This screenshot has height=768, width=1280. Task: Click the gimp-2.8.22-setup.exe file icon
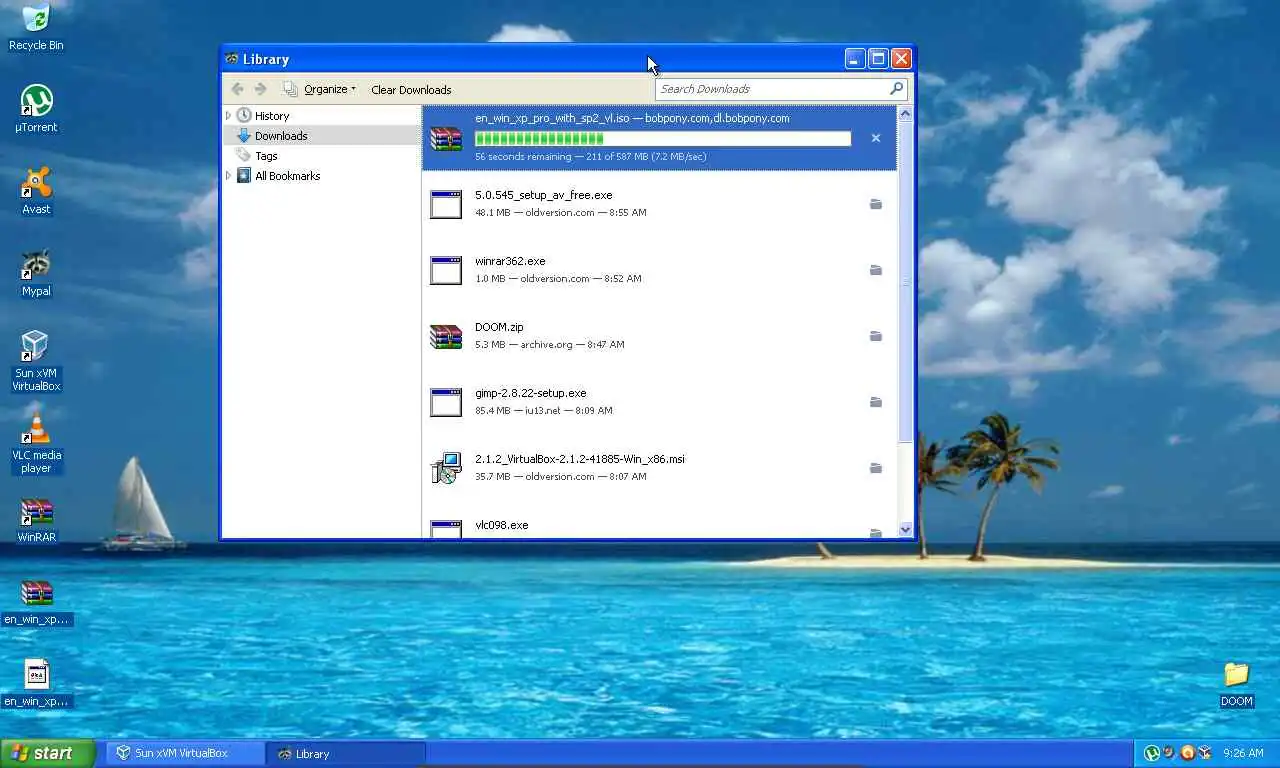pos(446,402)
